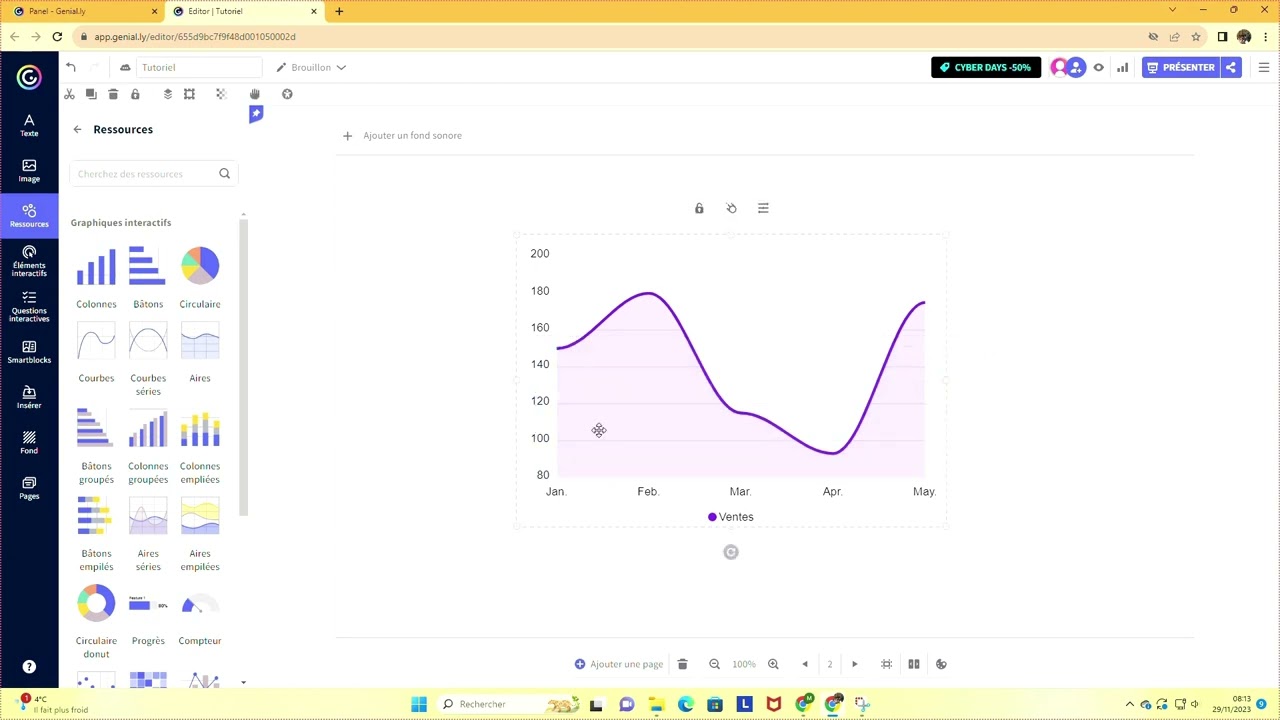Click the rotate handle below chart
Image resolution: width=1280 pixels, height=720 pixels.
[731, 552]
